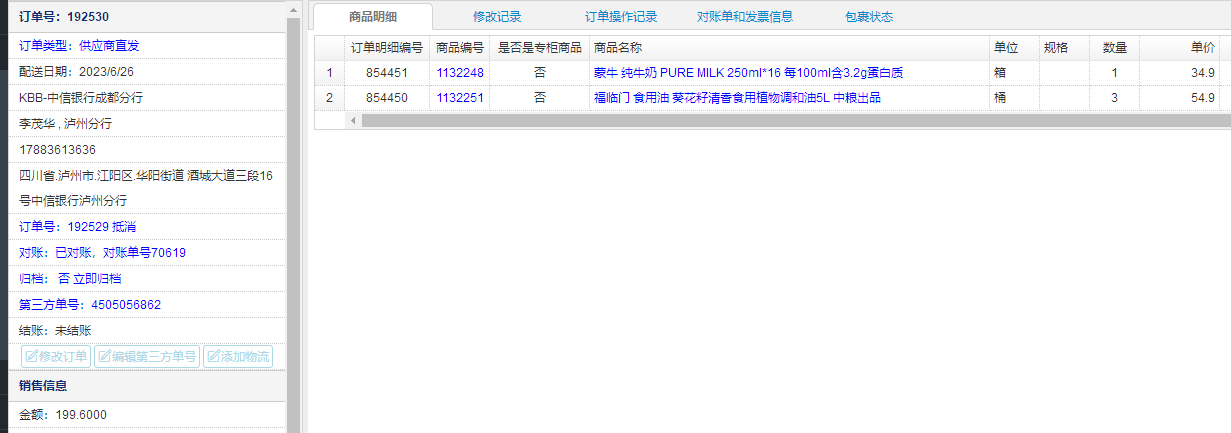Click the unit cell 箱
1231x433 pixels.
[x=1014, y=73]
